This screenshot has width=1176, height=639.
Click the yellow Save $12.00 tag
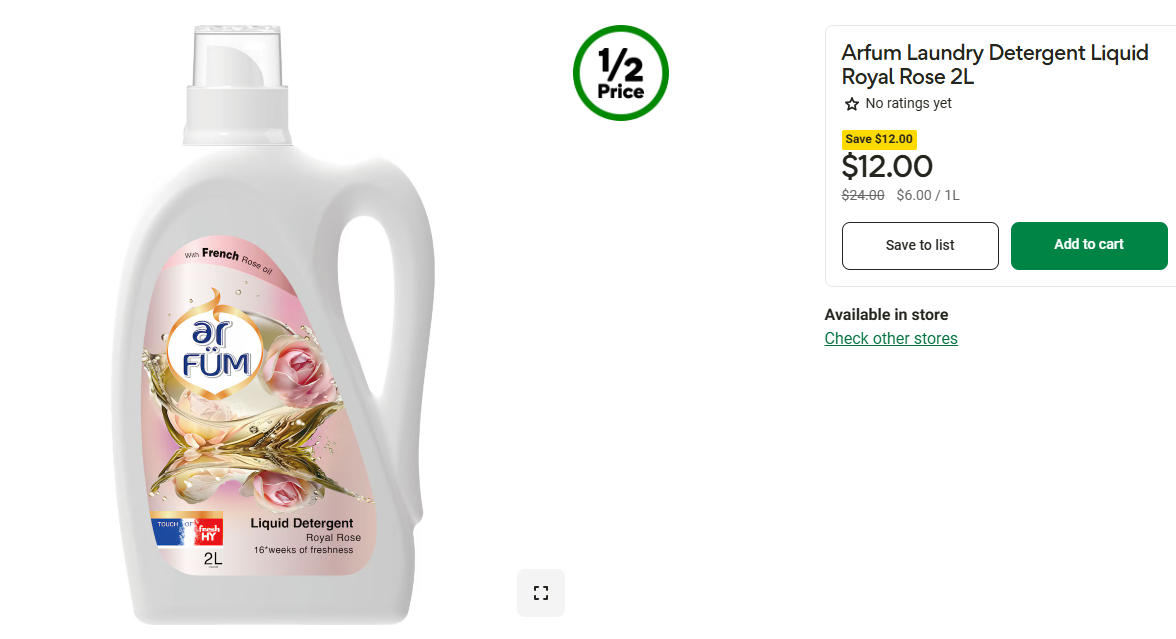point(879,139)
